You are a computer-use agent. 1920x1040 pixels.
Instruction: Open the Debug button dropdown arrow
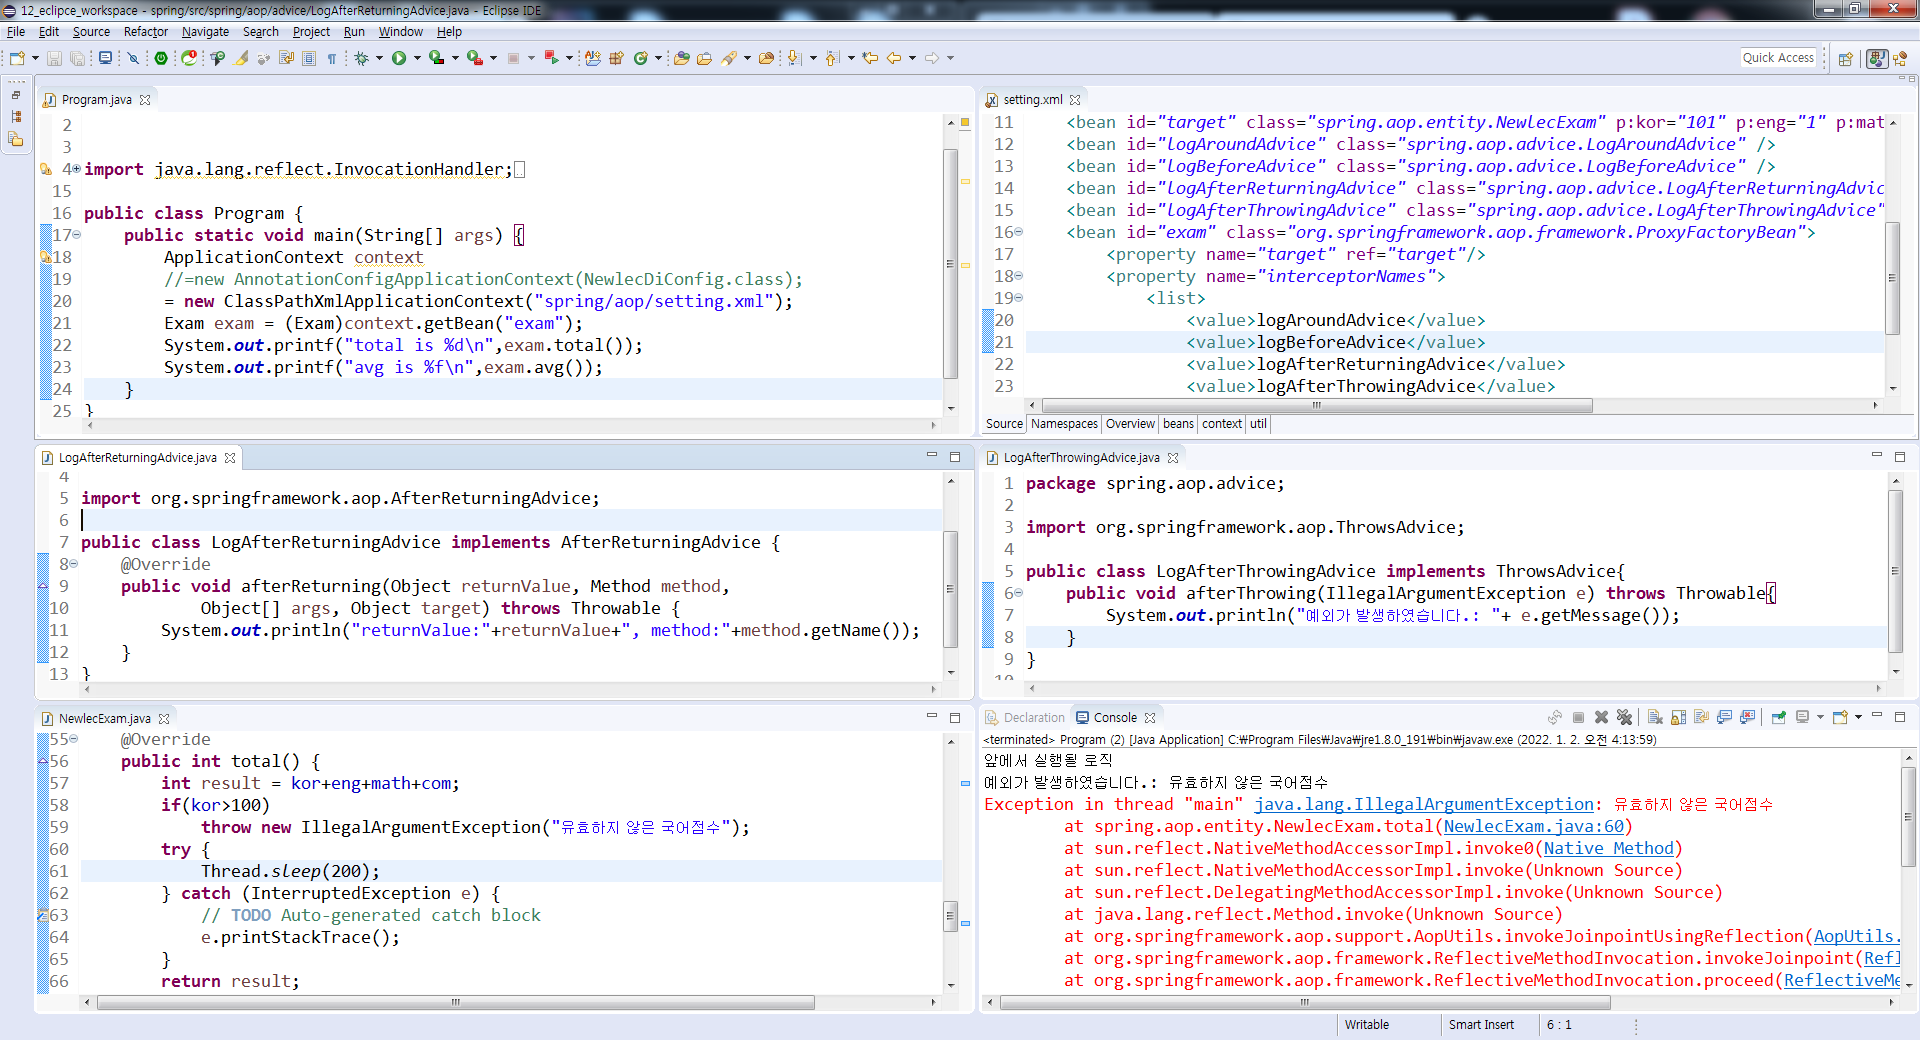click(379, 58)
